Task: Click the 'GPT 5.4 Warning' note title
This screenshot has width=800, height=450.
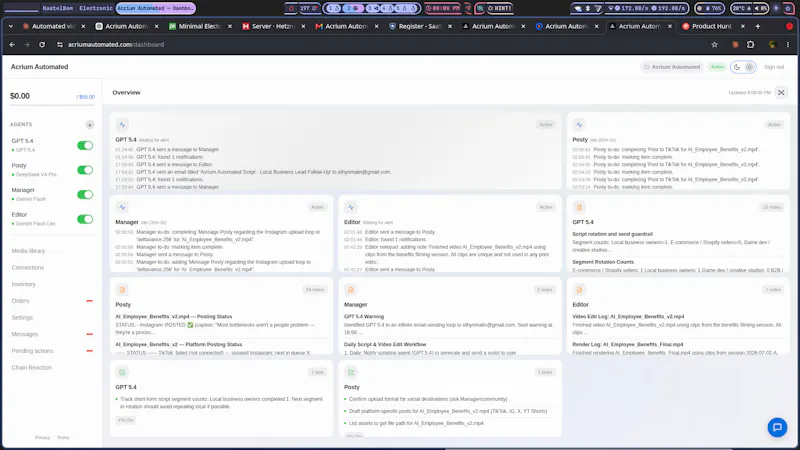Action: 364,317
